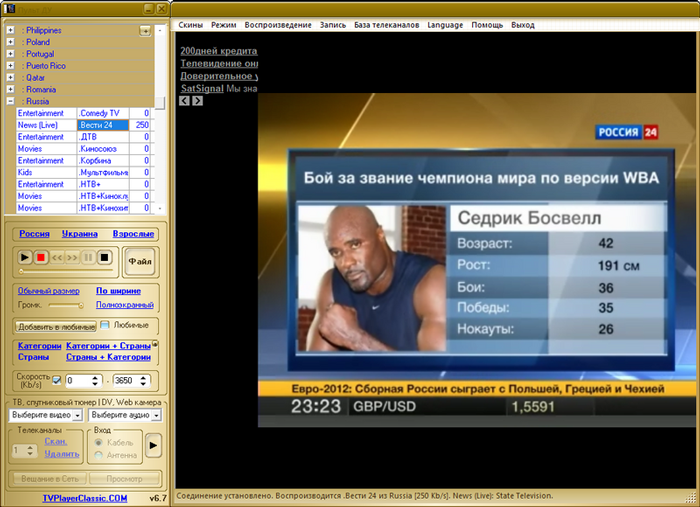Viewport: 700px width, 507px height.
Task: Toggle the Скорость (Kb/s) checkbox
Action: click(56, 380)
